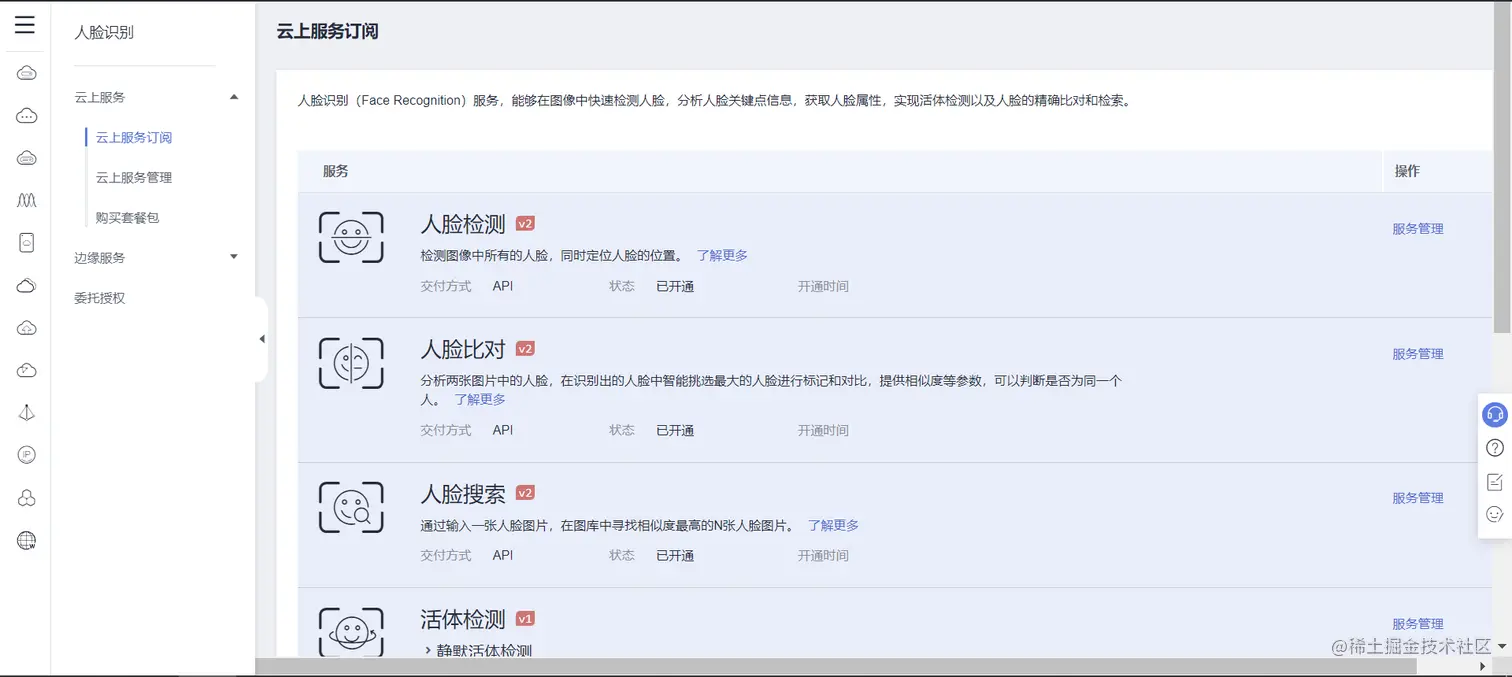Click the 人脸搜索 service title
The image size is (1512, 677).
pyautogui.click(x=463, y=494)
